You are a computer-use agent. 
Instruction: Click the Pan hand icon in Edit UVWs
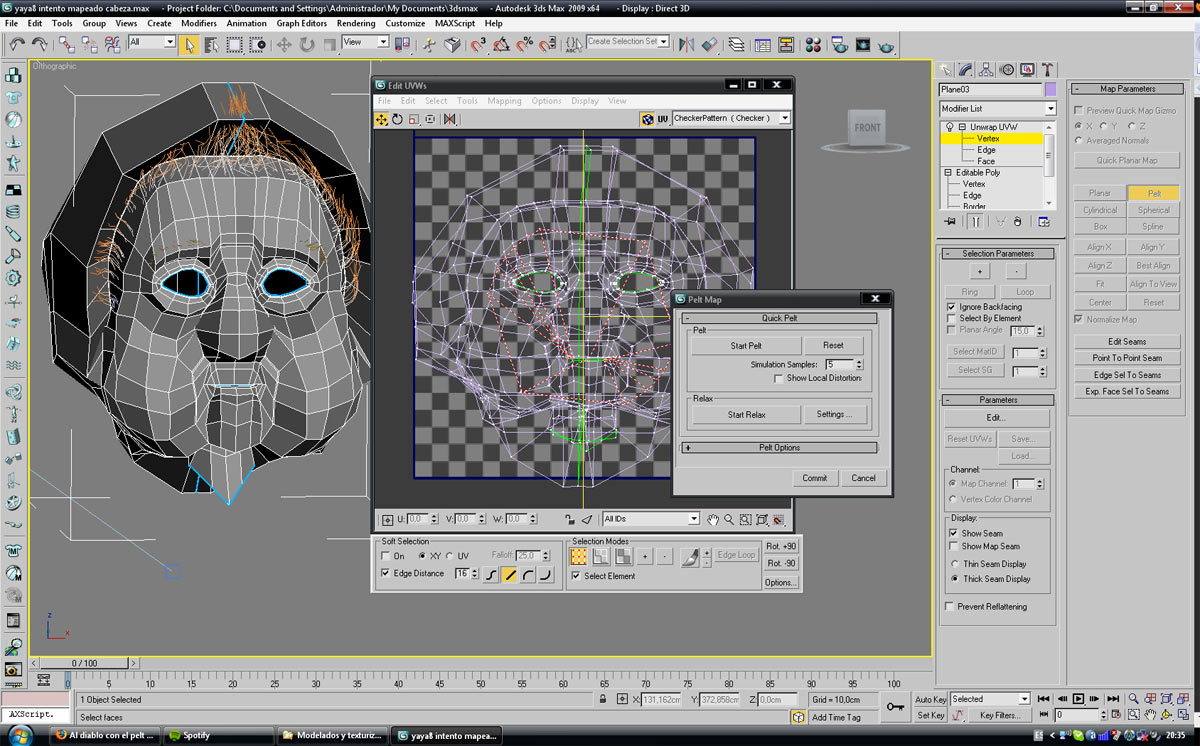713,520
